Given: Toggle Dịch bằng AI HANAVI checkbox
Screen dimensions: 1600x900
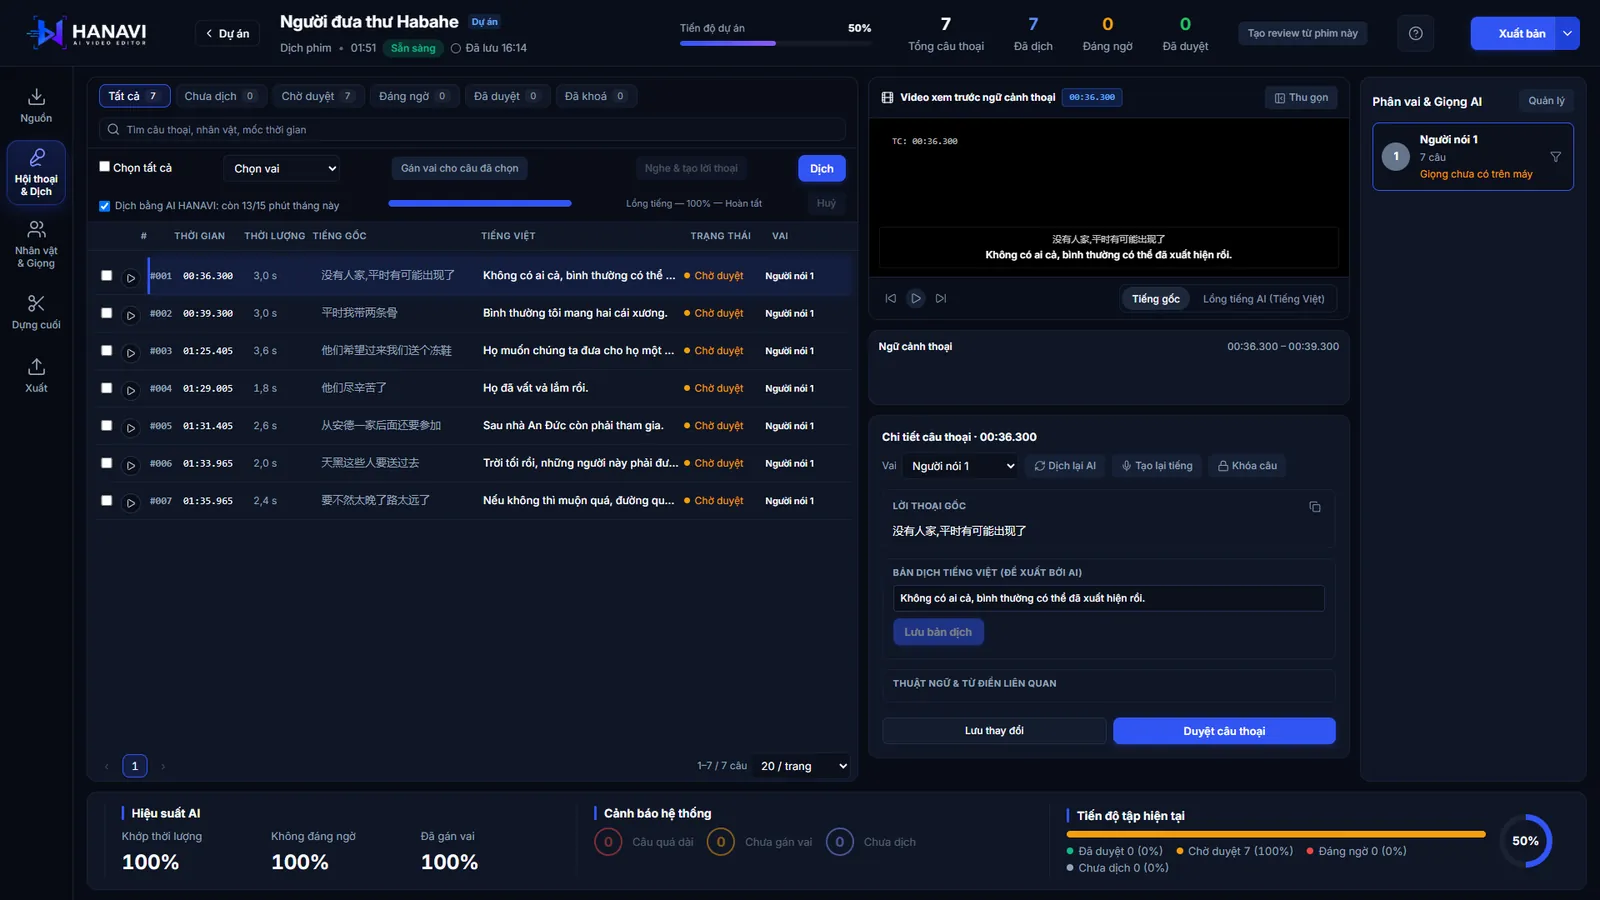Looking at the screenshot, I should (104, 206).
